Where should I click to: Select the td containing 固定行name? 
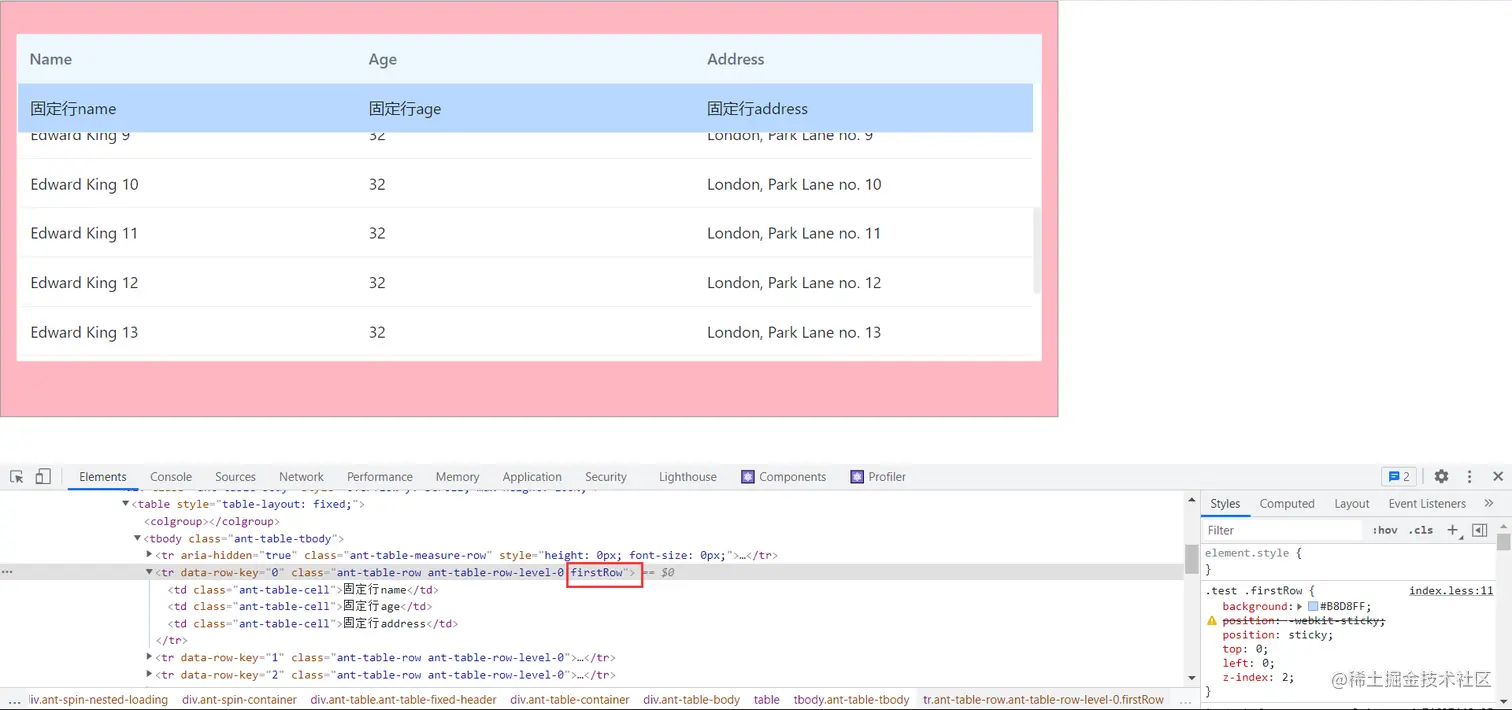[x=303, y=590]
